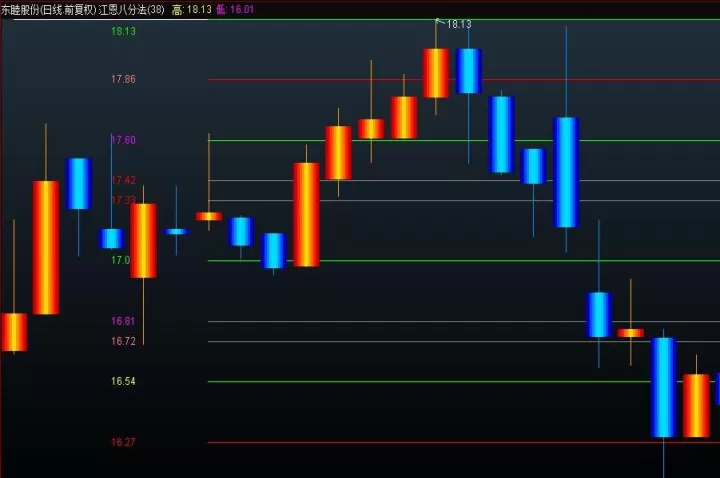This screenshot has height=478, width=720.
Task: Select the 江恩八分法(38) indicator title
Action: 131,10
